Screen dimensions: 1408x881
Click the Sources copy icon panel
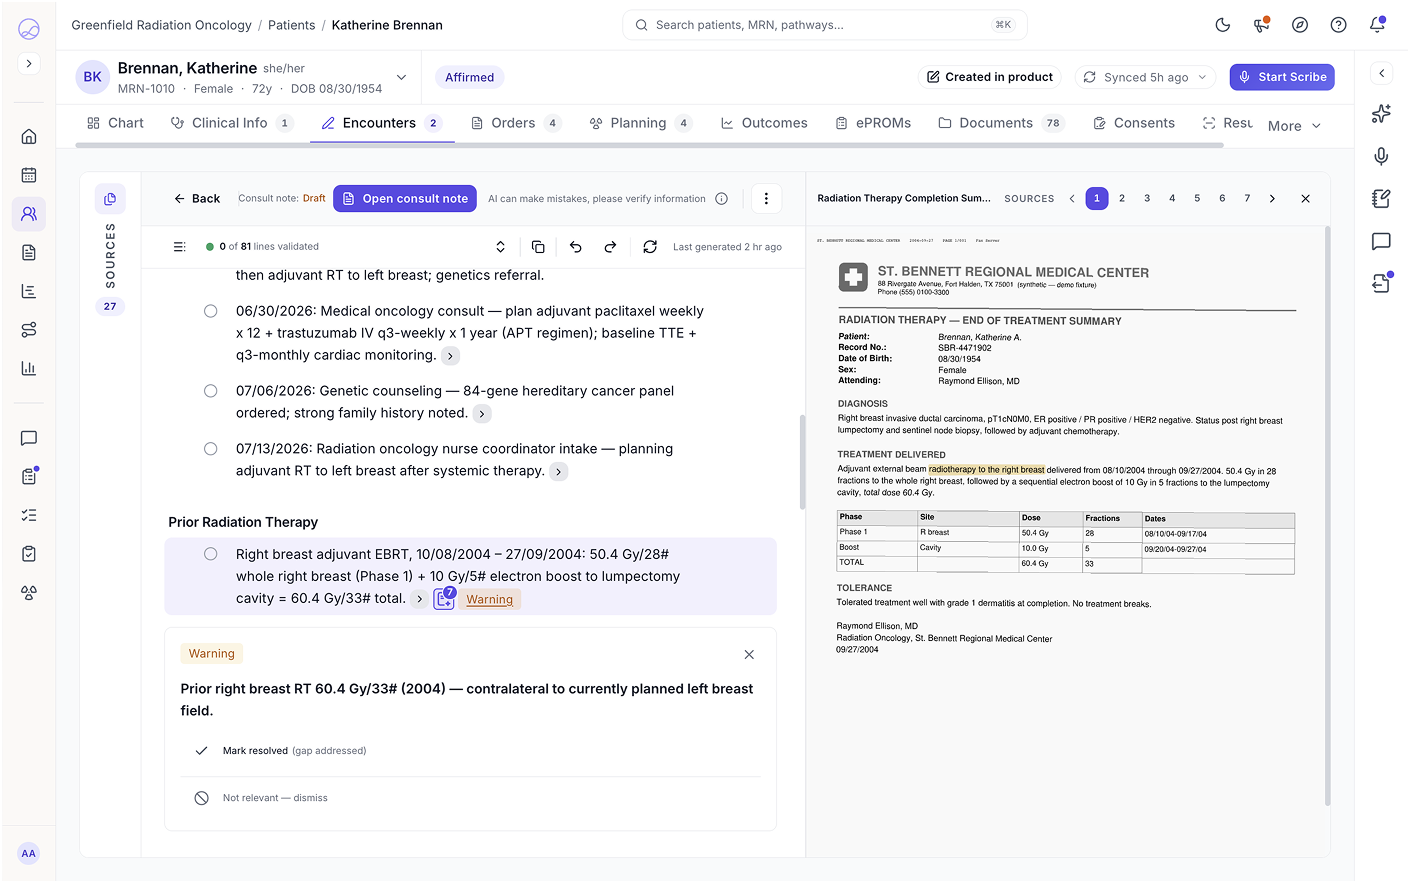110,199
